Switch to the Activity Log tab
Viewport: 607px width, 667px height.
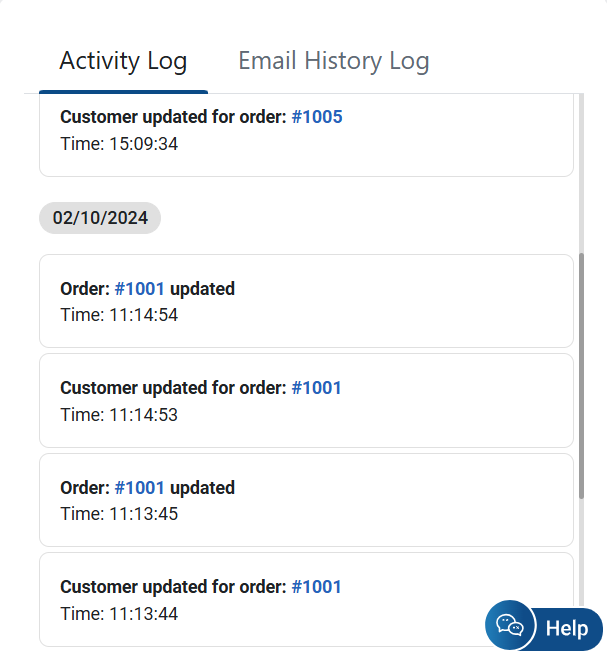[x=123, y=61]
